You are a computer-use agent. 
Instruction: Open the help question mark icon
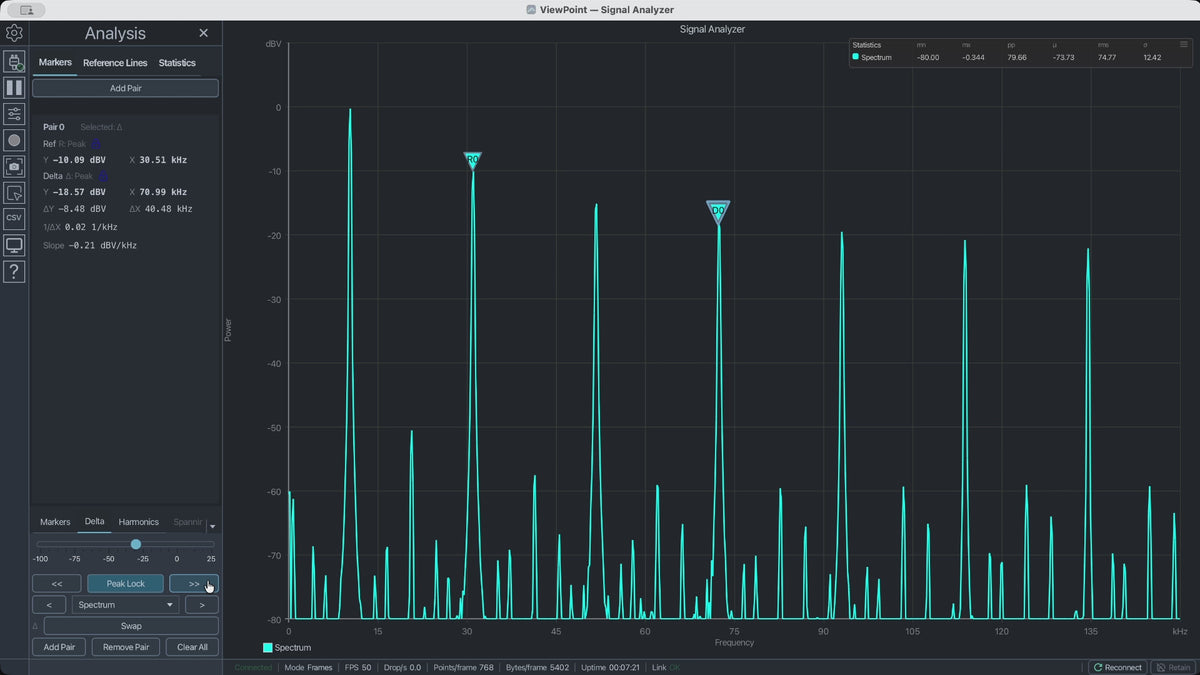tap(14, 271)
